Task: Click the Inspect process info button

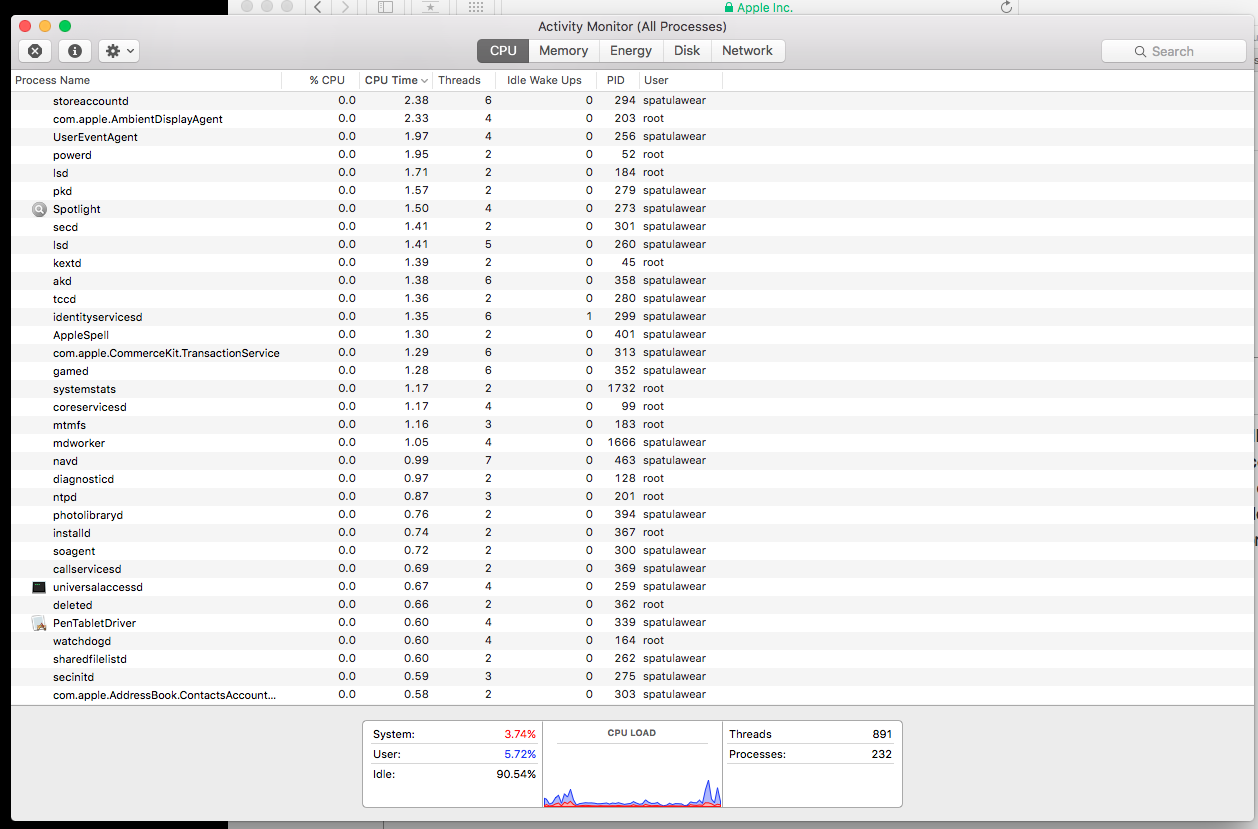Action: tap(75, 51)
